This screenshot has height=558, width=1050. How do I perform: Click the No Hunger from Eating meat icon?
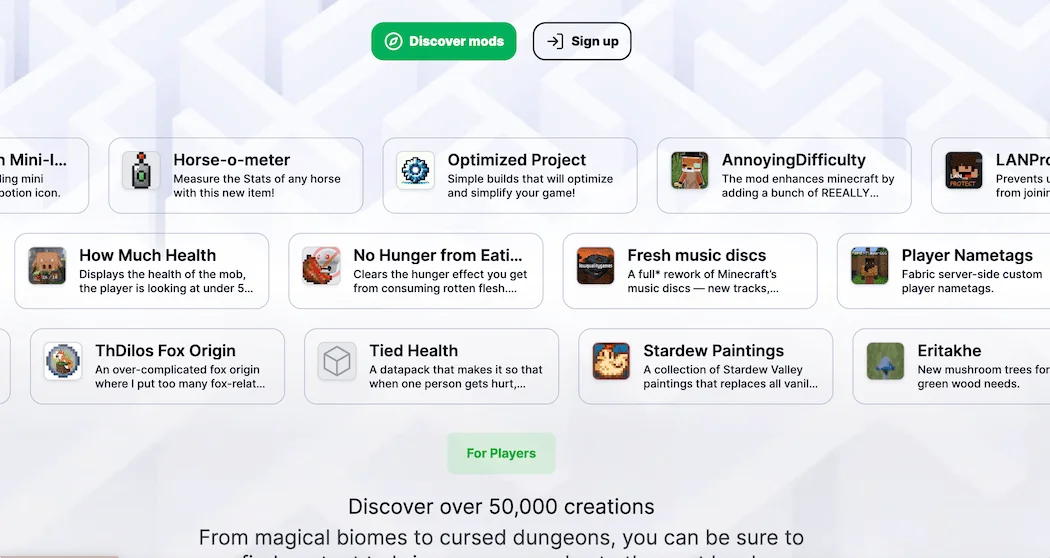tap(321, 265)
